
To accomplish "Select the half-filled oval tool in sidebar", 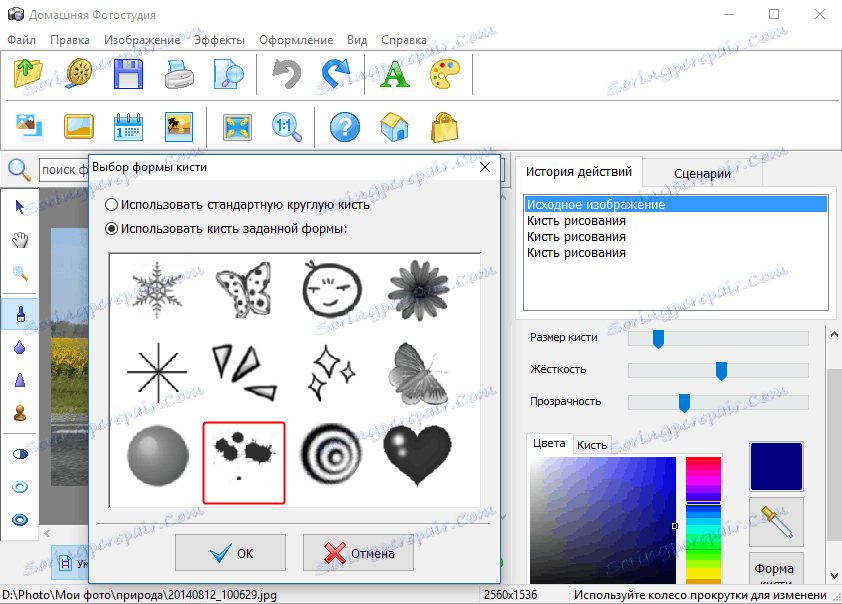I will [x=20, y=454].
